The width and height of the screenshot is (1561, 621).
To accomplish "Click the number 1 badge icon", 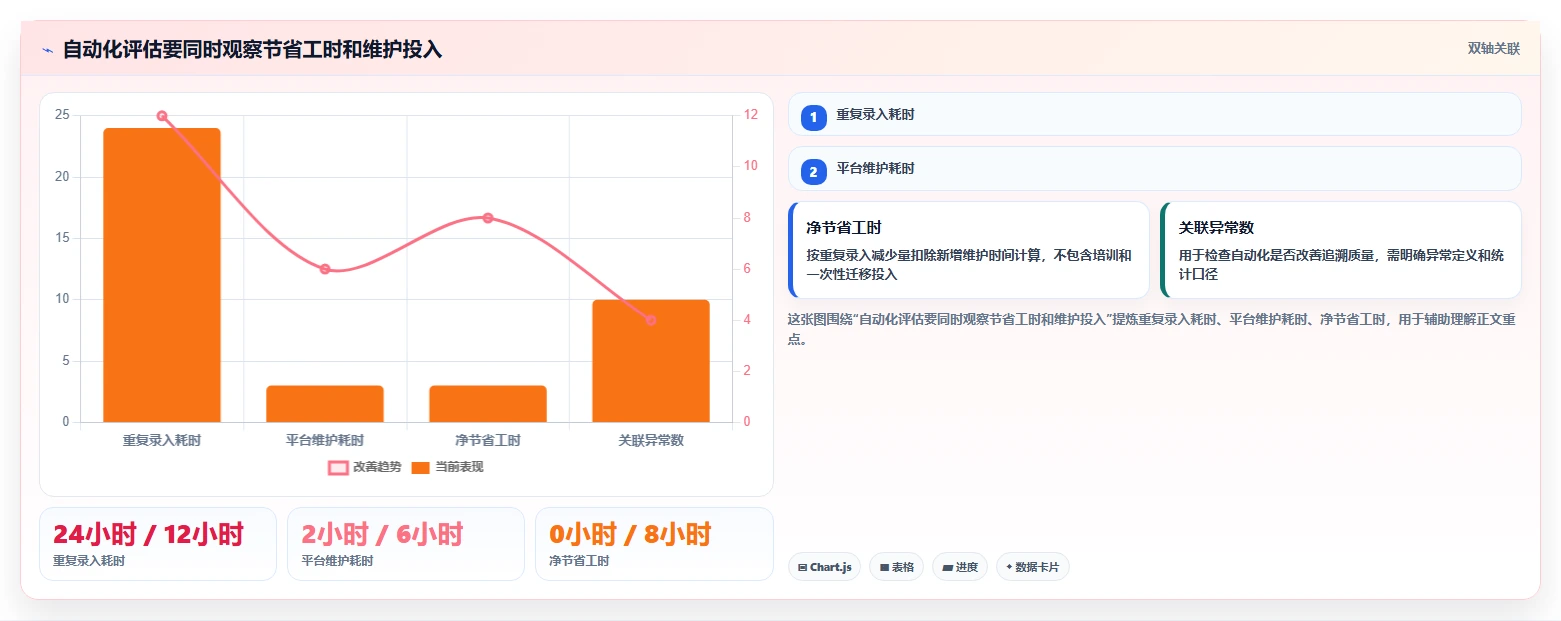I will pos(813,118).
